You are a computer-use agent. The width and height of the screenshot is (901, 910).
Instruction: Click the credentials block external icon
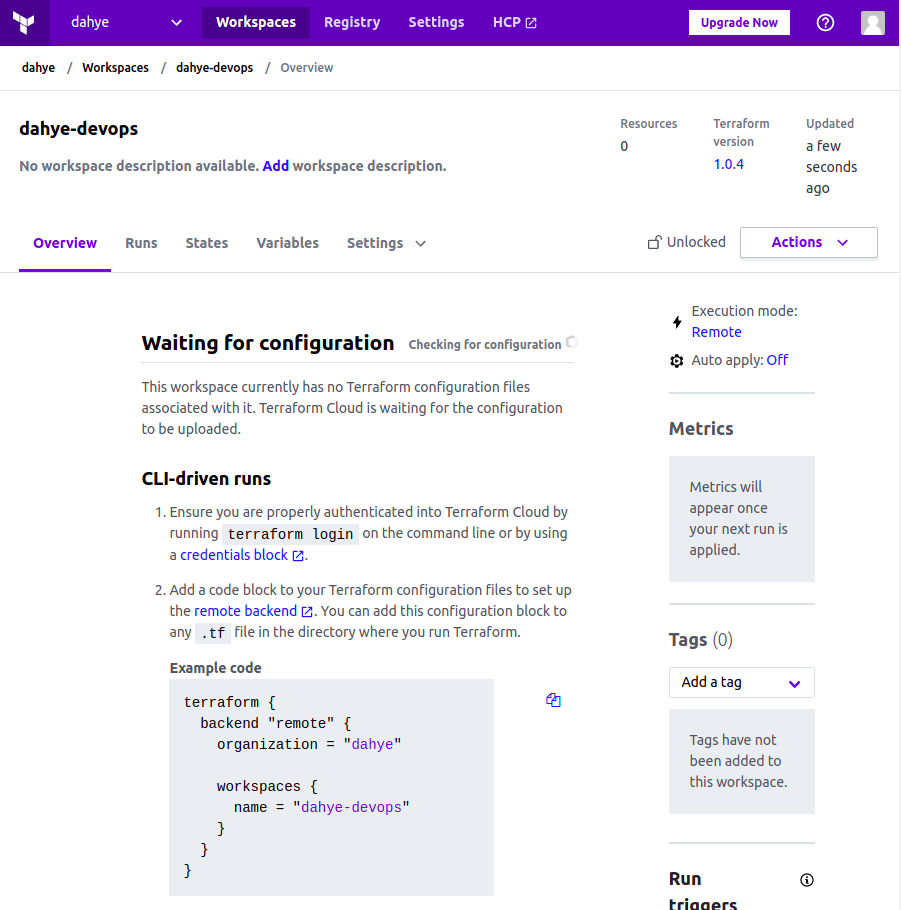click(x=298, y=555)
